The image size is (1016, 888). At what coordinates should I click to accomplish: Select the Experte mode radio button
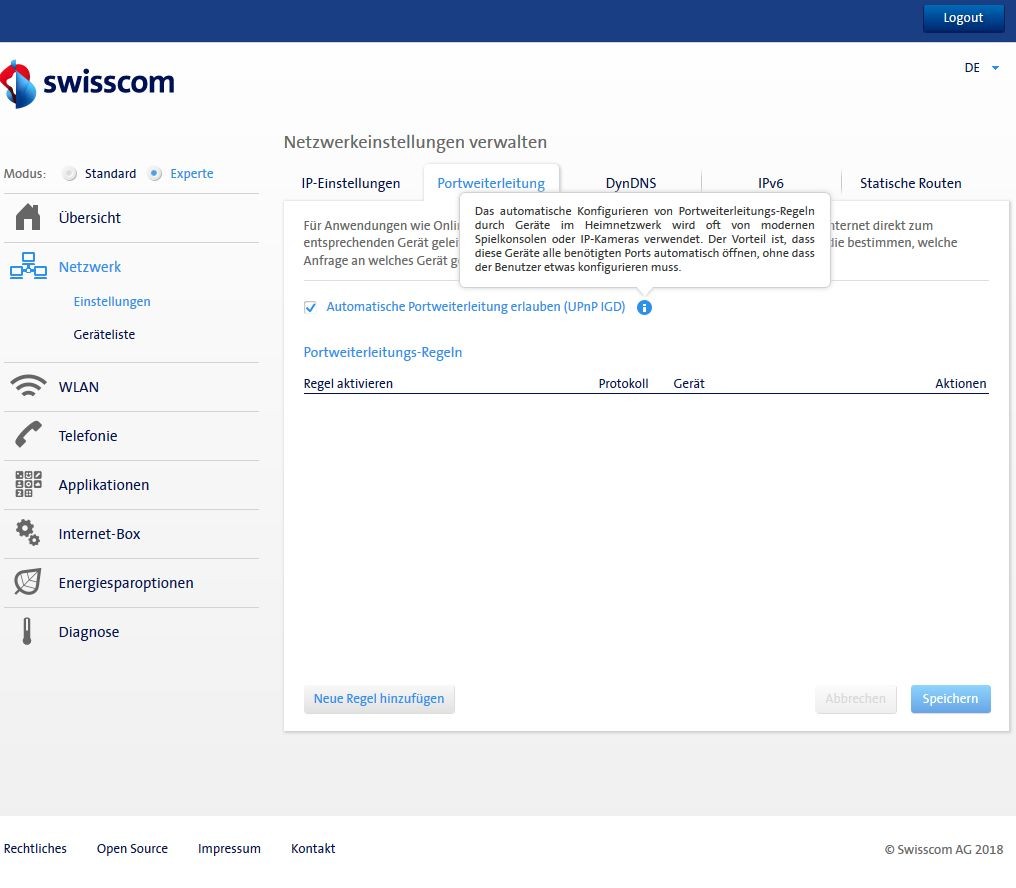click(155, 173)
